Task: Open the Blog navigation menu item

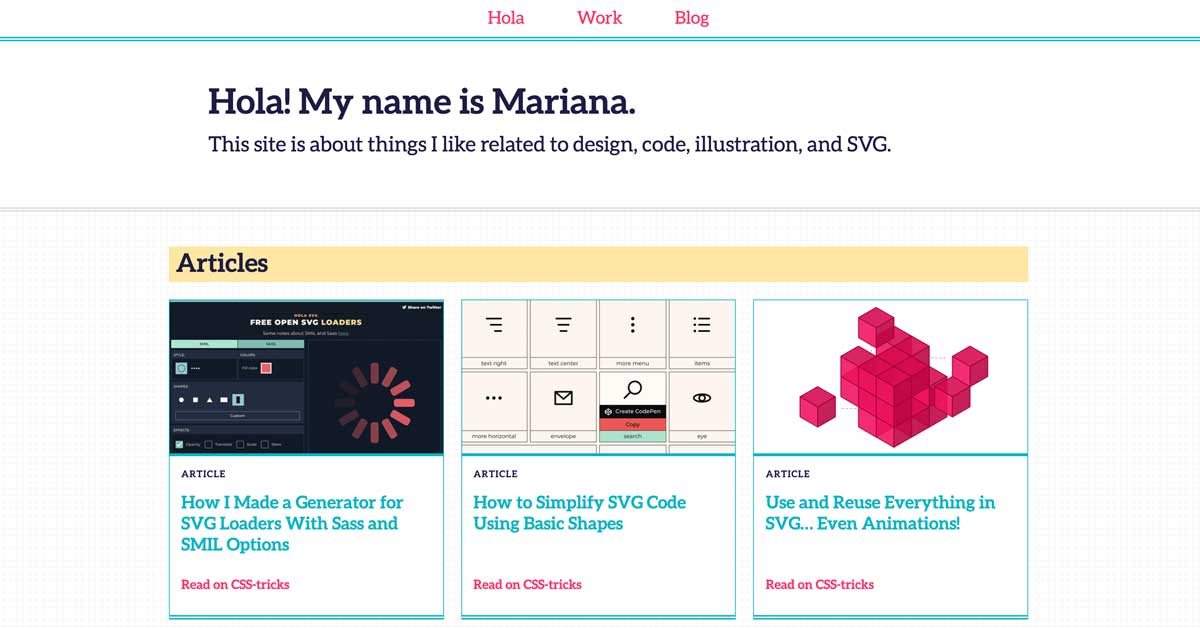Action: [691, 17]
